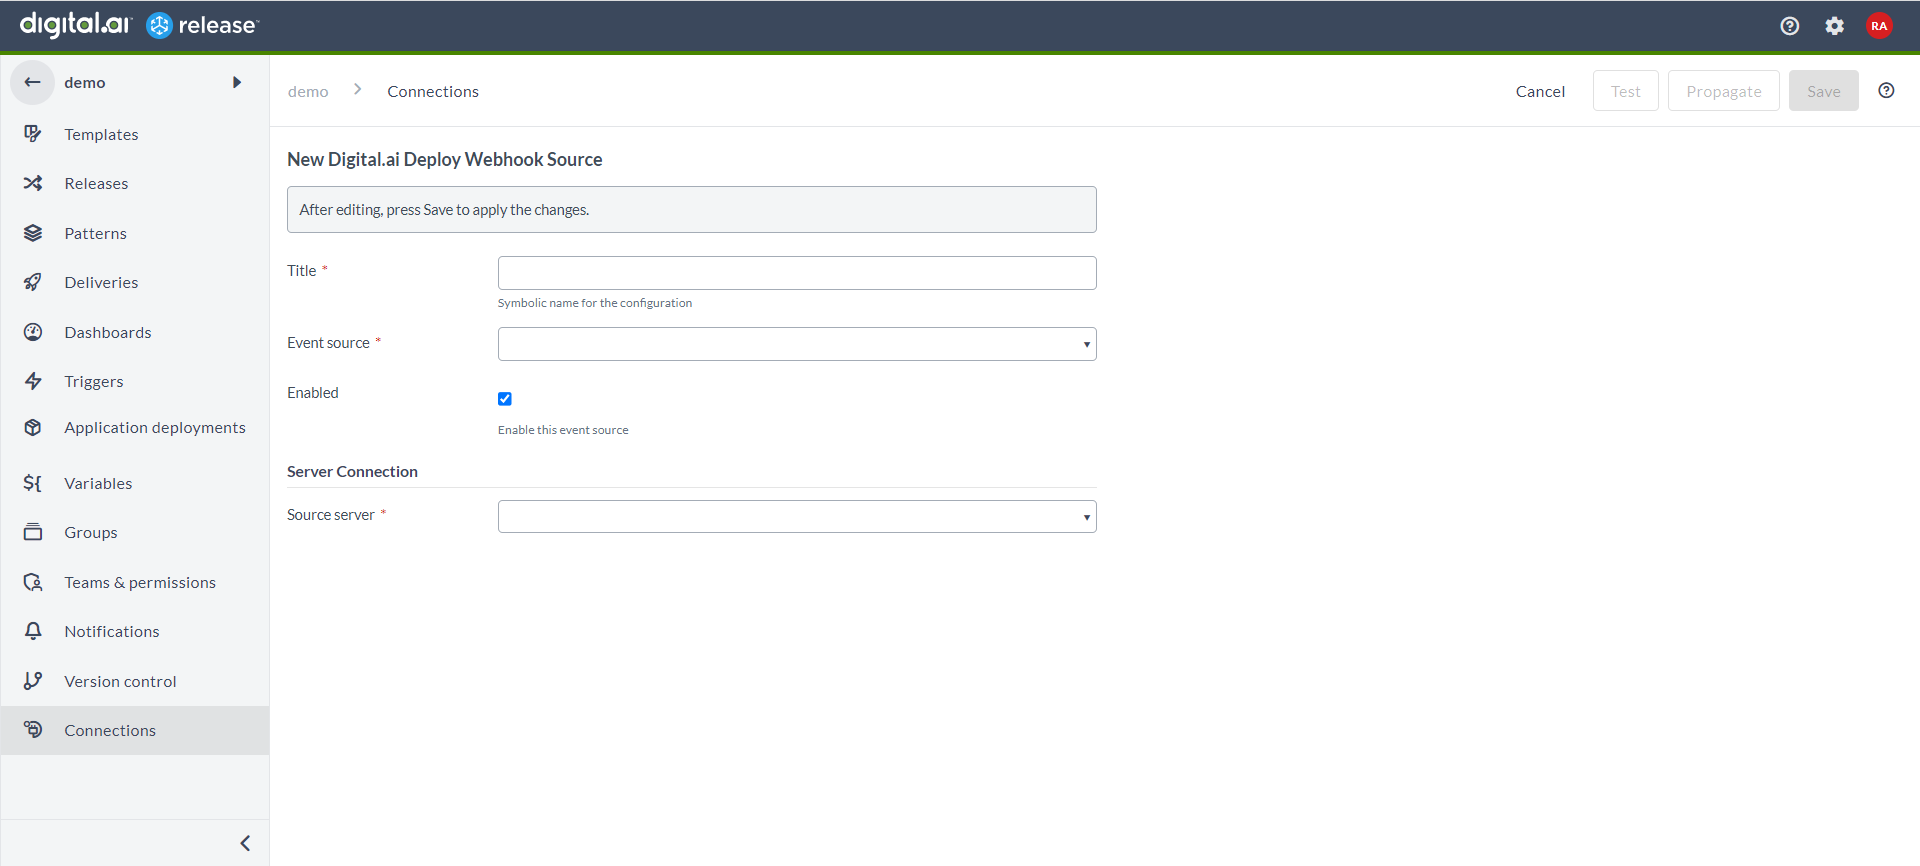Click the Triggers lightning icon

pyautogui.click(x=33, y=381)
